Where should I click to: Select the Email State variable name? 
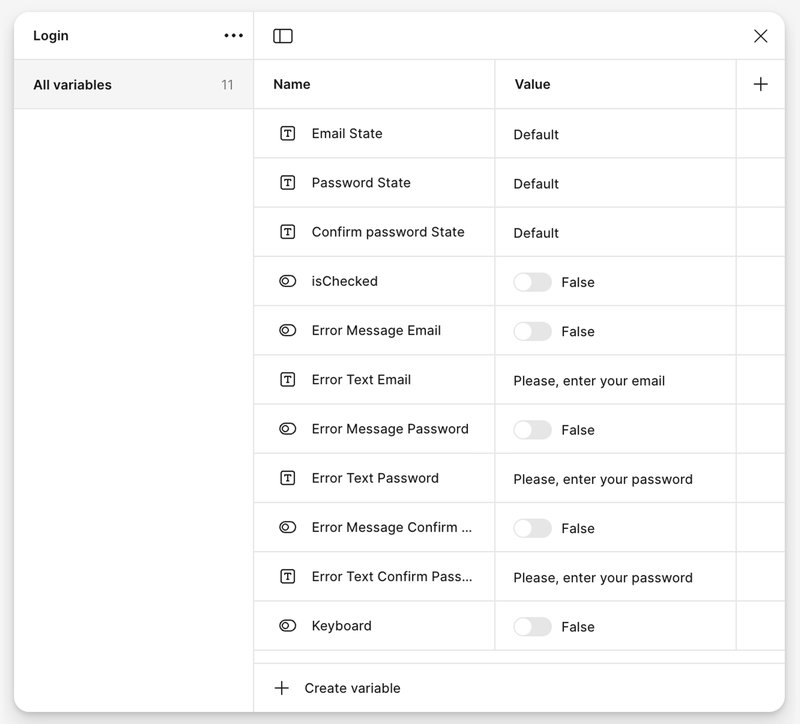coord(347,134)
